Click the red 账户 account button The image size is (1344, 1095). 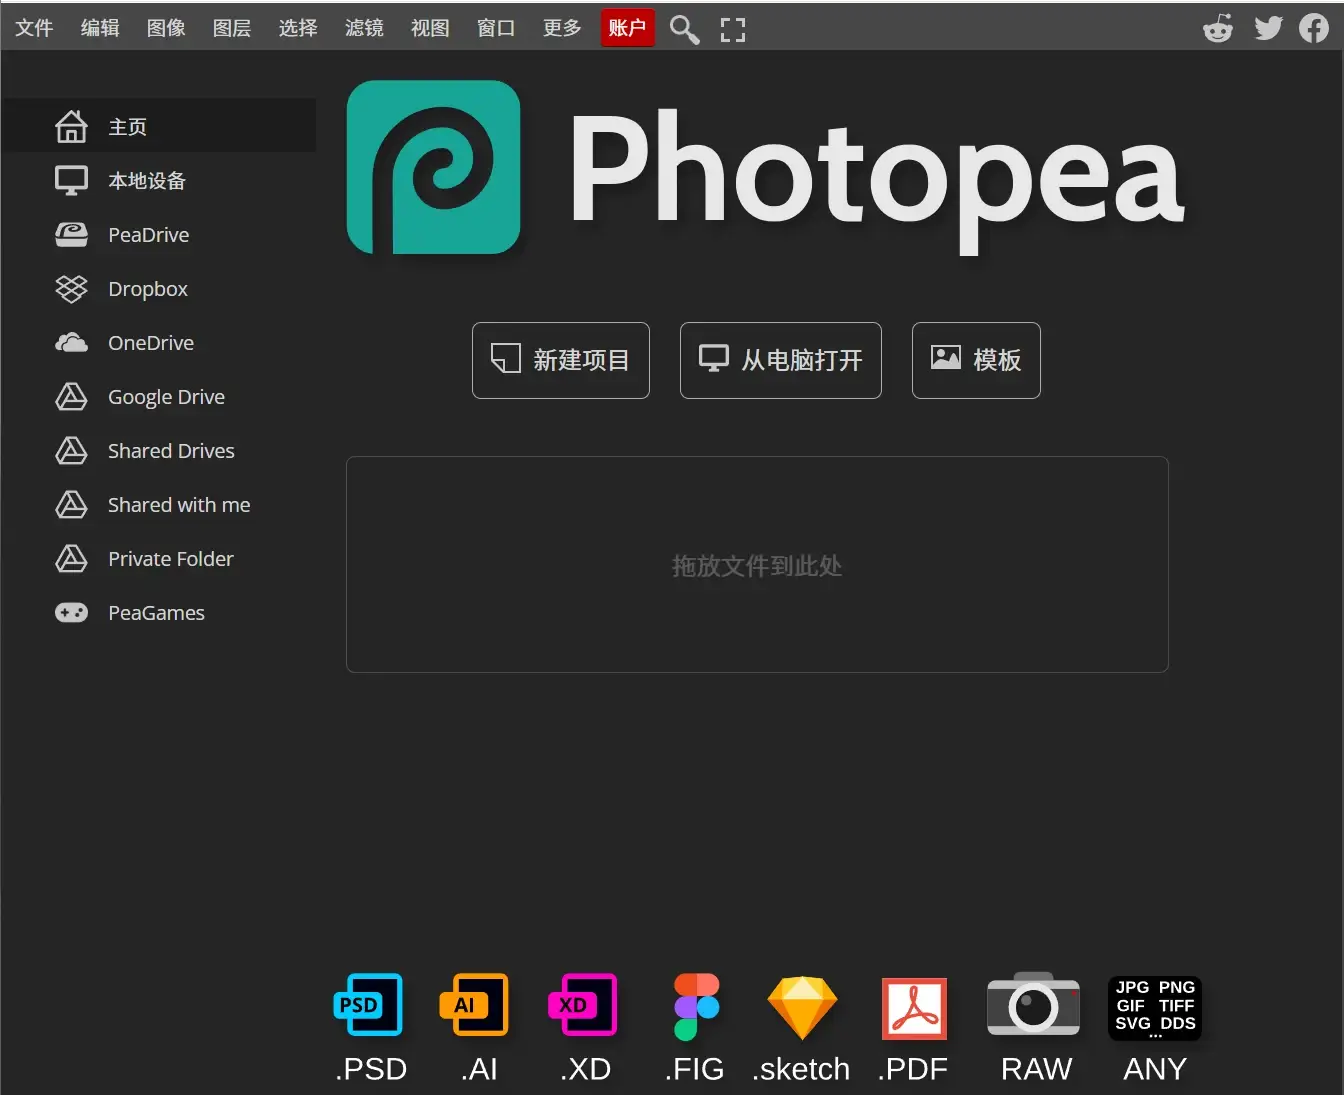coord(628,28)
